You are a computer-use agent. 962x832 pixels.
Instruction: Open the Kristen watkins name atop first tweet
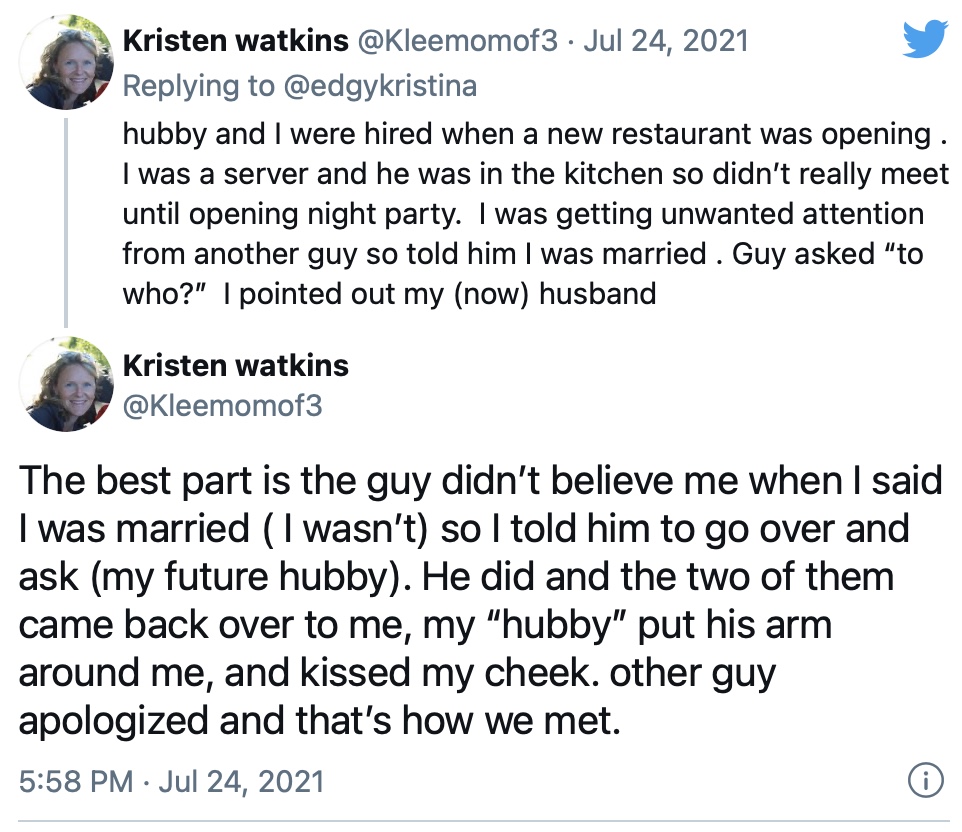tap(236, 41)
